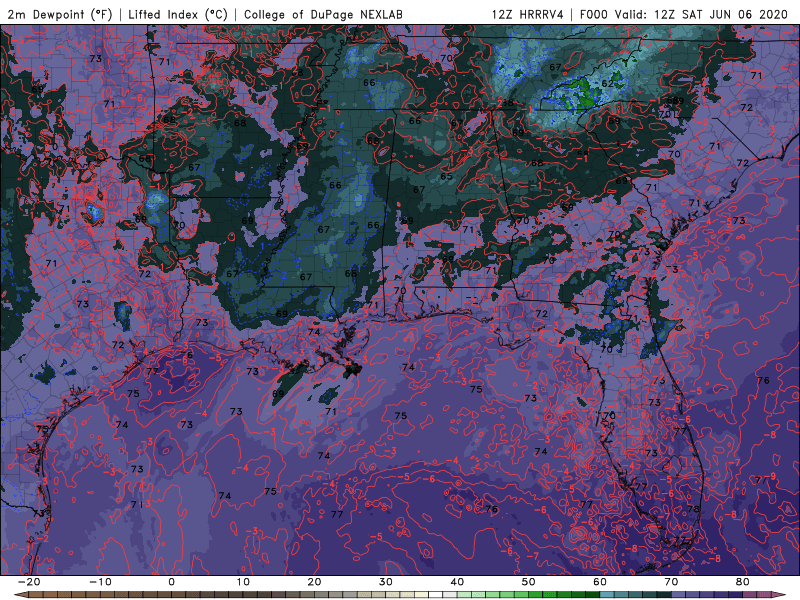Click the "F000 Valid: 12Z SAT JUN 06 2020" text
Viewport: 800px width, 600px height.
[x=684, y=14]
